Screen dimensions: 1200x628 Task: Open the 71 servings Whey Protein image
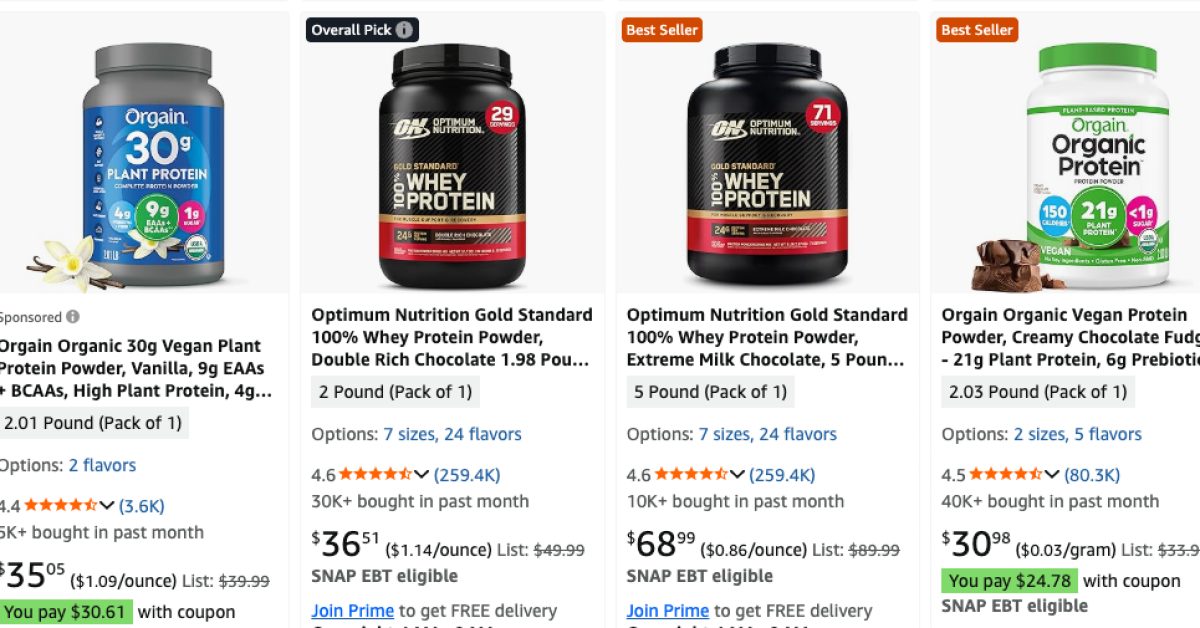[x=767, y=165]
